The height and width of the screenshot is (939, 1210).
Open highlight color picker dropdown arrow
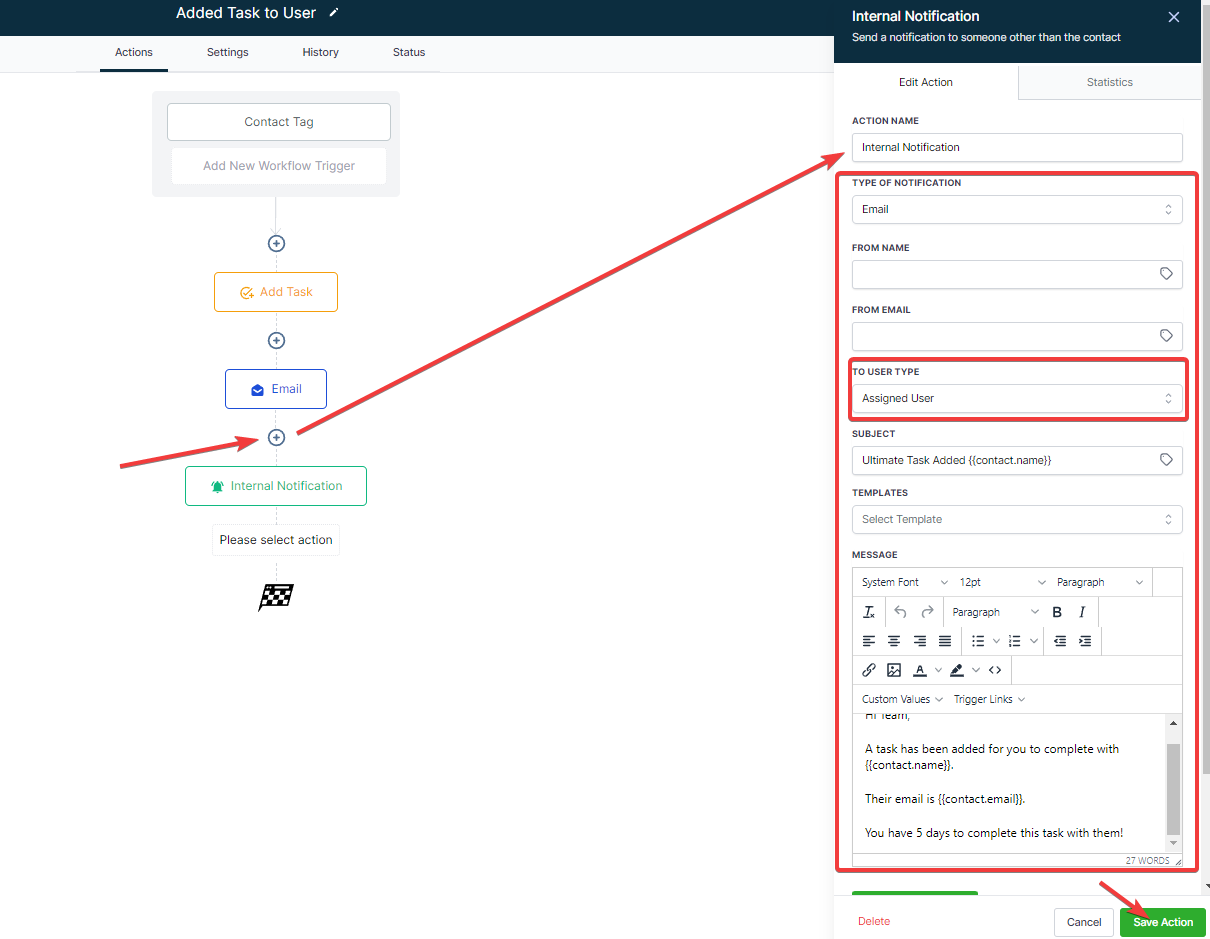point(976,670)
